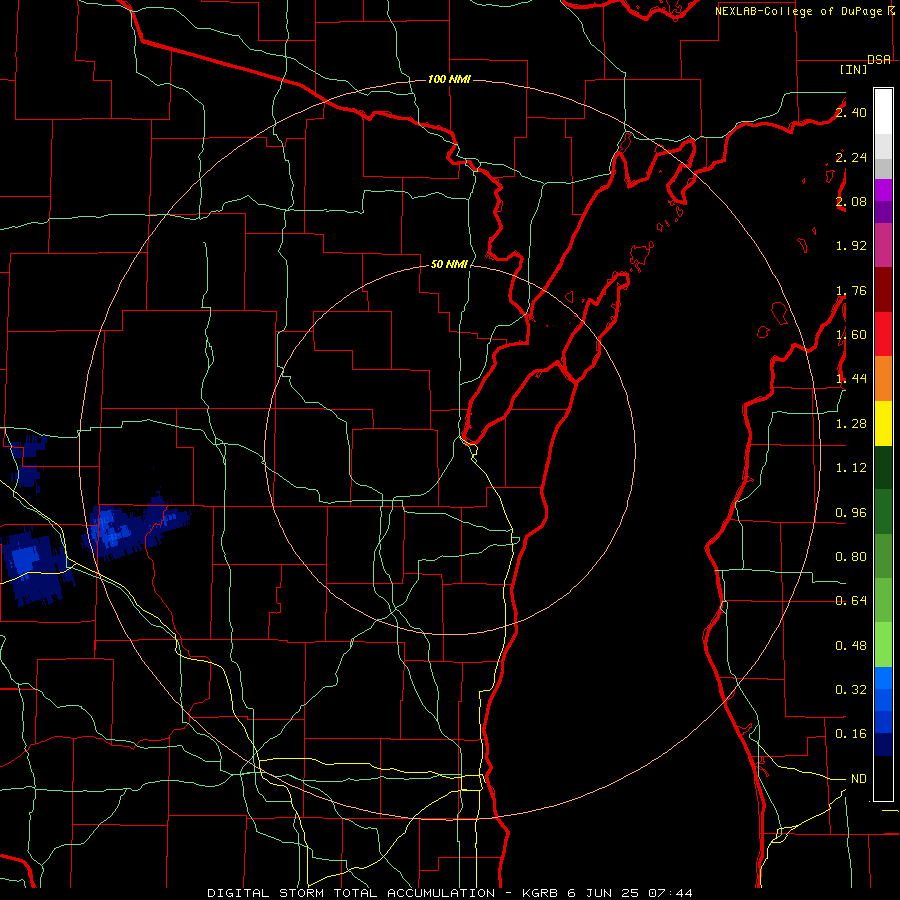
Task: Click the 0.48 legend value
Action: click(851, 646)
